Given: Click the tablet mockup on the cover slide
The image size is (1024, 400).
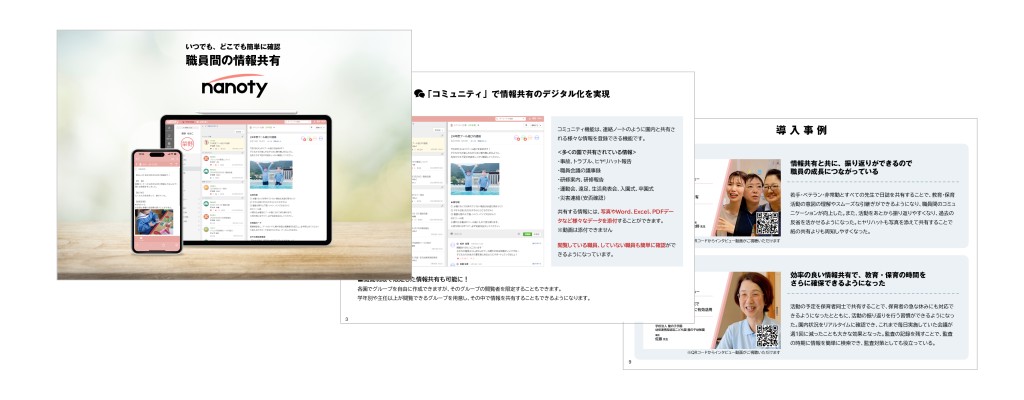Looking at the screenshot, I should (247, 180).
